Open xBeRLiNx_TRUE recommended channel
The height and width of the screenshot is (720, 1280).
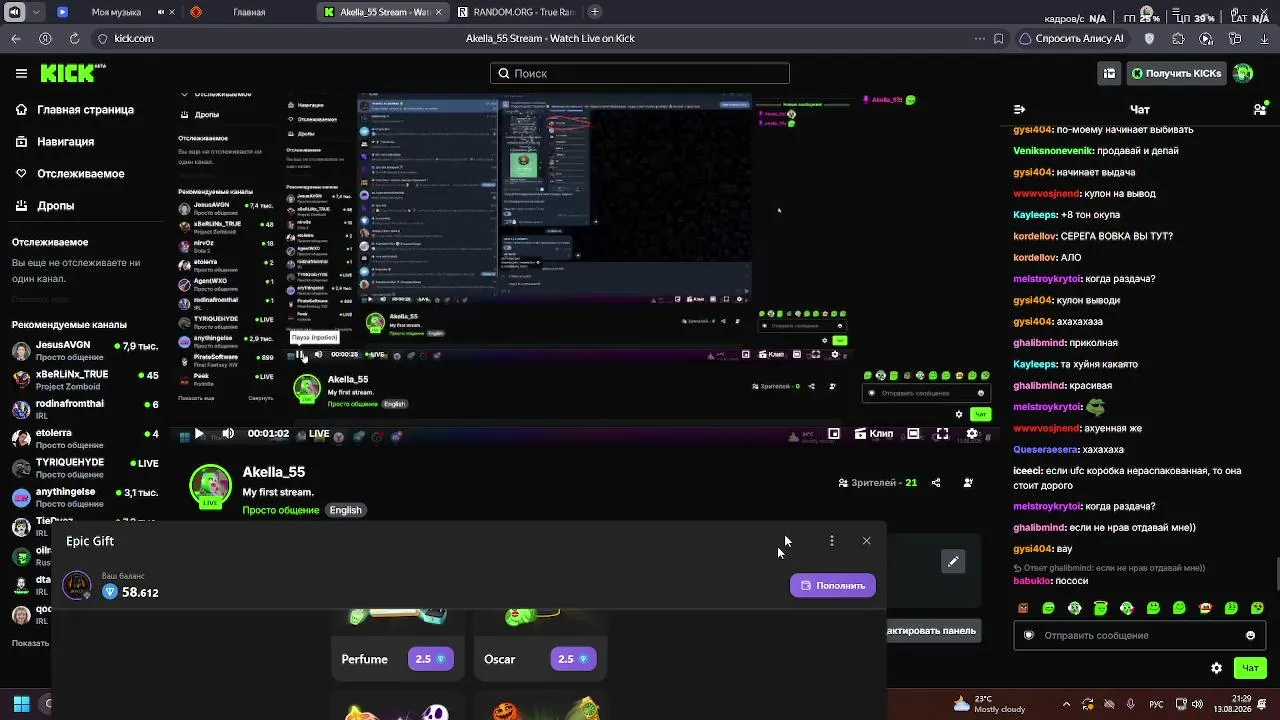coord(85,380)
